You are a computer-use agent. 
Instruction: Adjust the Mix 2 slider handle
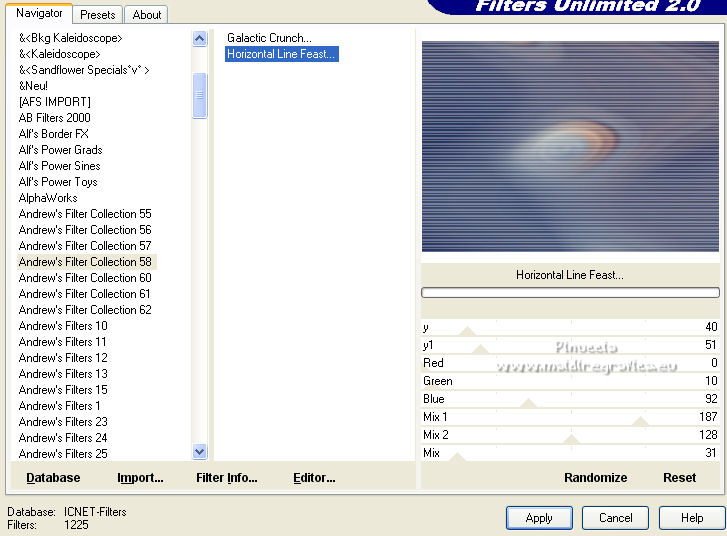[571, 439]
